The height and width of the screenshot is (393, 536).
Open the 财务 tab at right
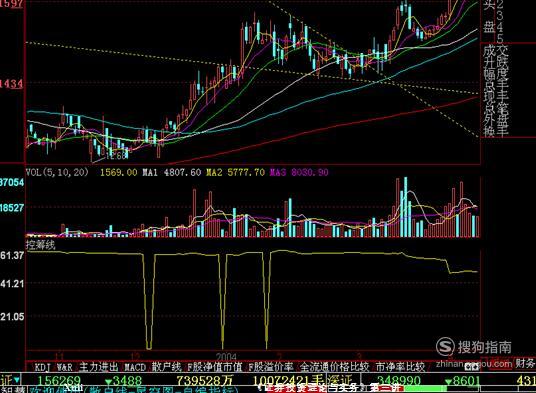coord(525,363)
